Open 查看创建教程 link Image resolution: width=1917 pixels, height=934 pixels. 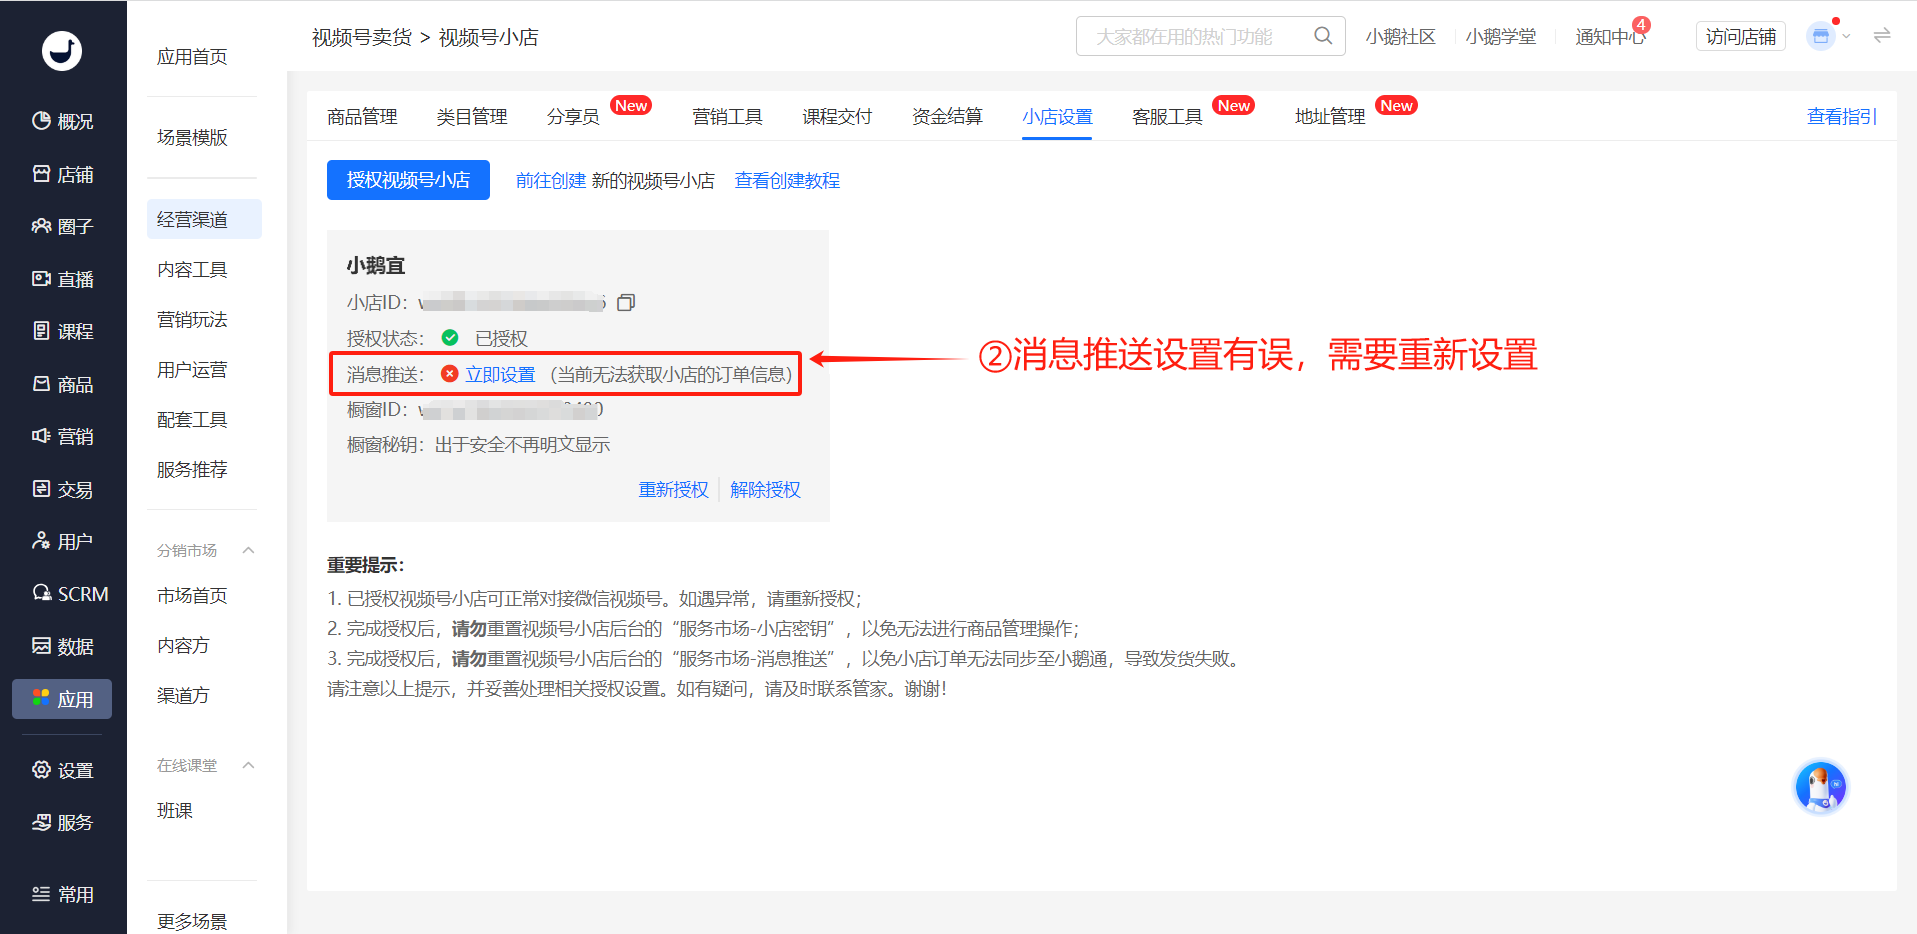[787, 180]
